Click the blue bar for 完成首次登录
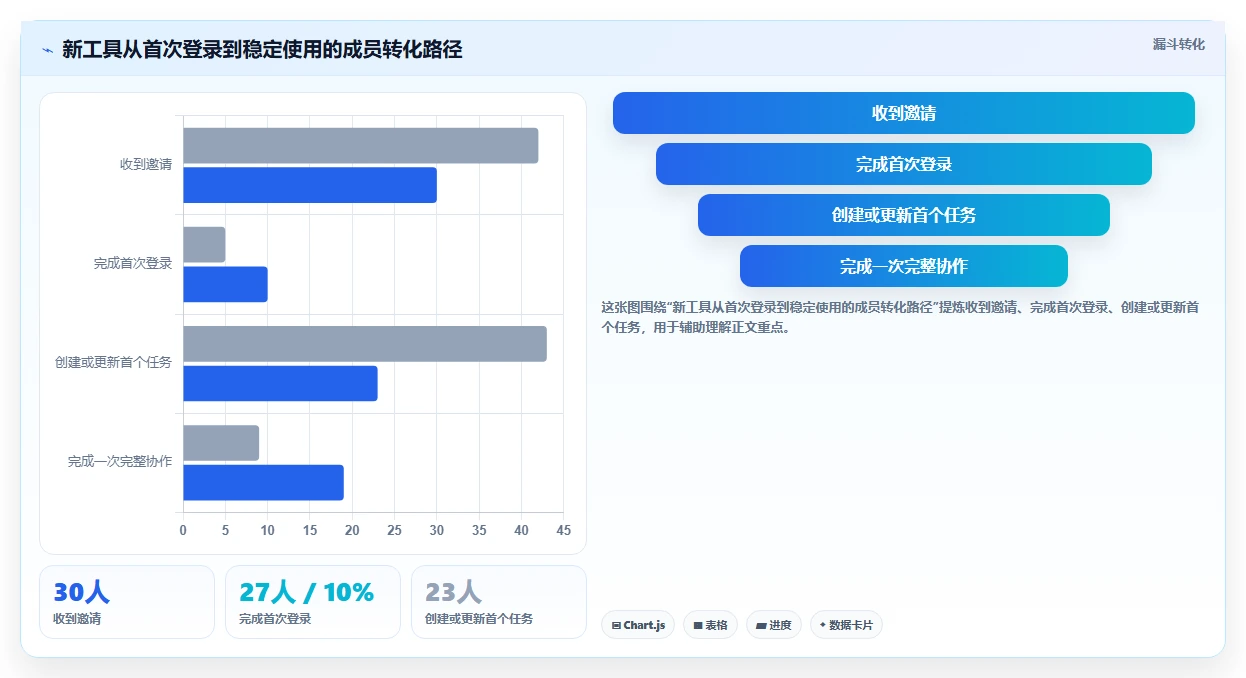Viewport: 1246px width, 678px height. tap(225, 284)
